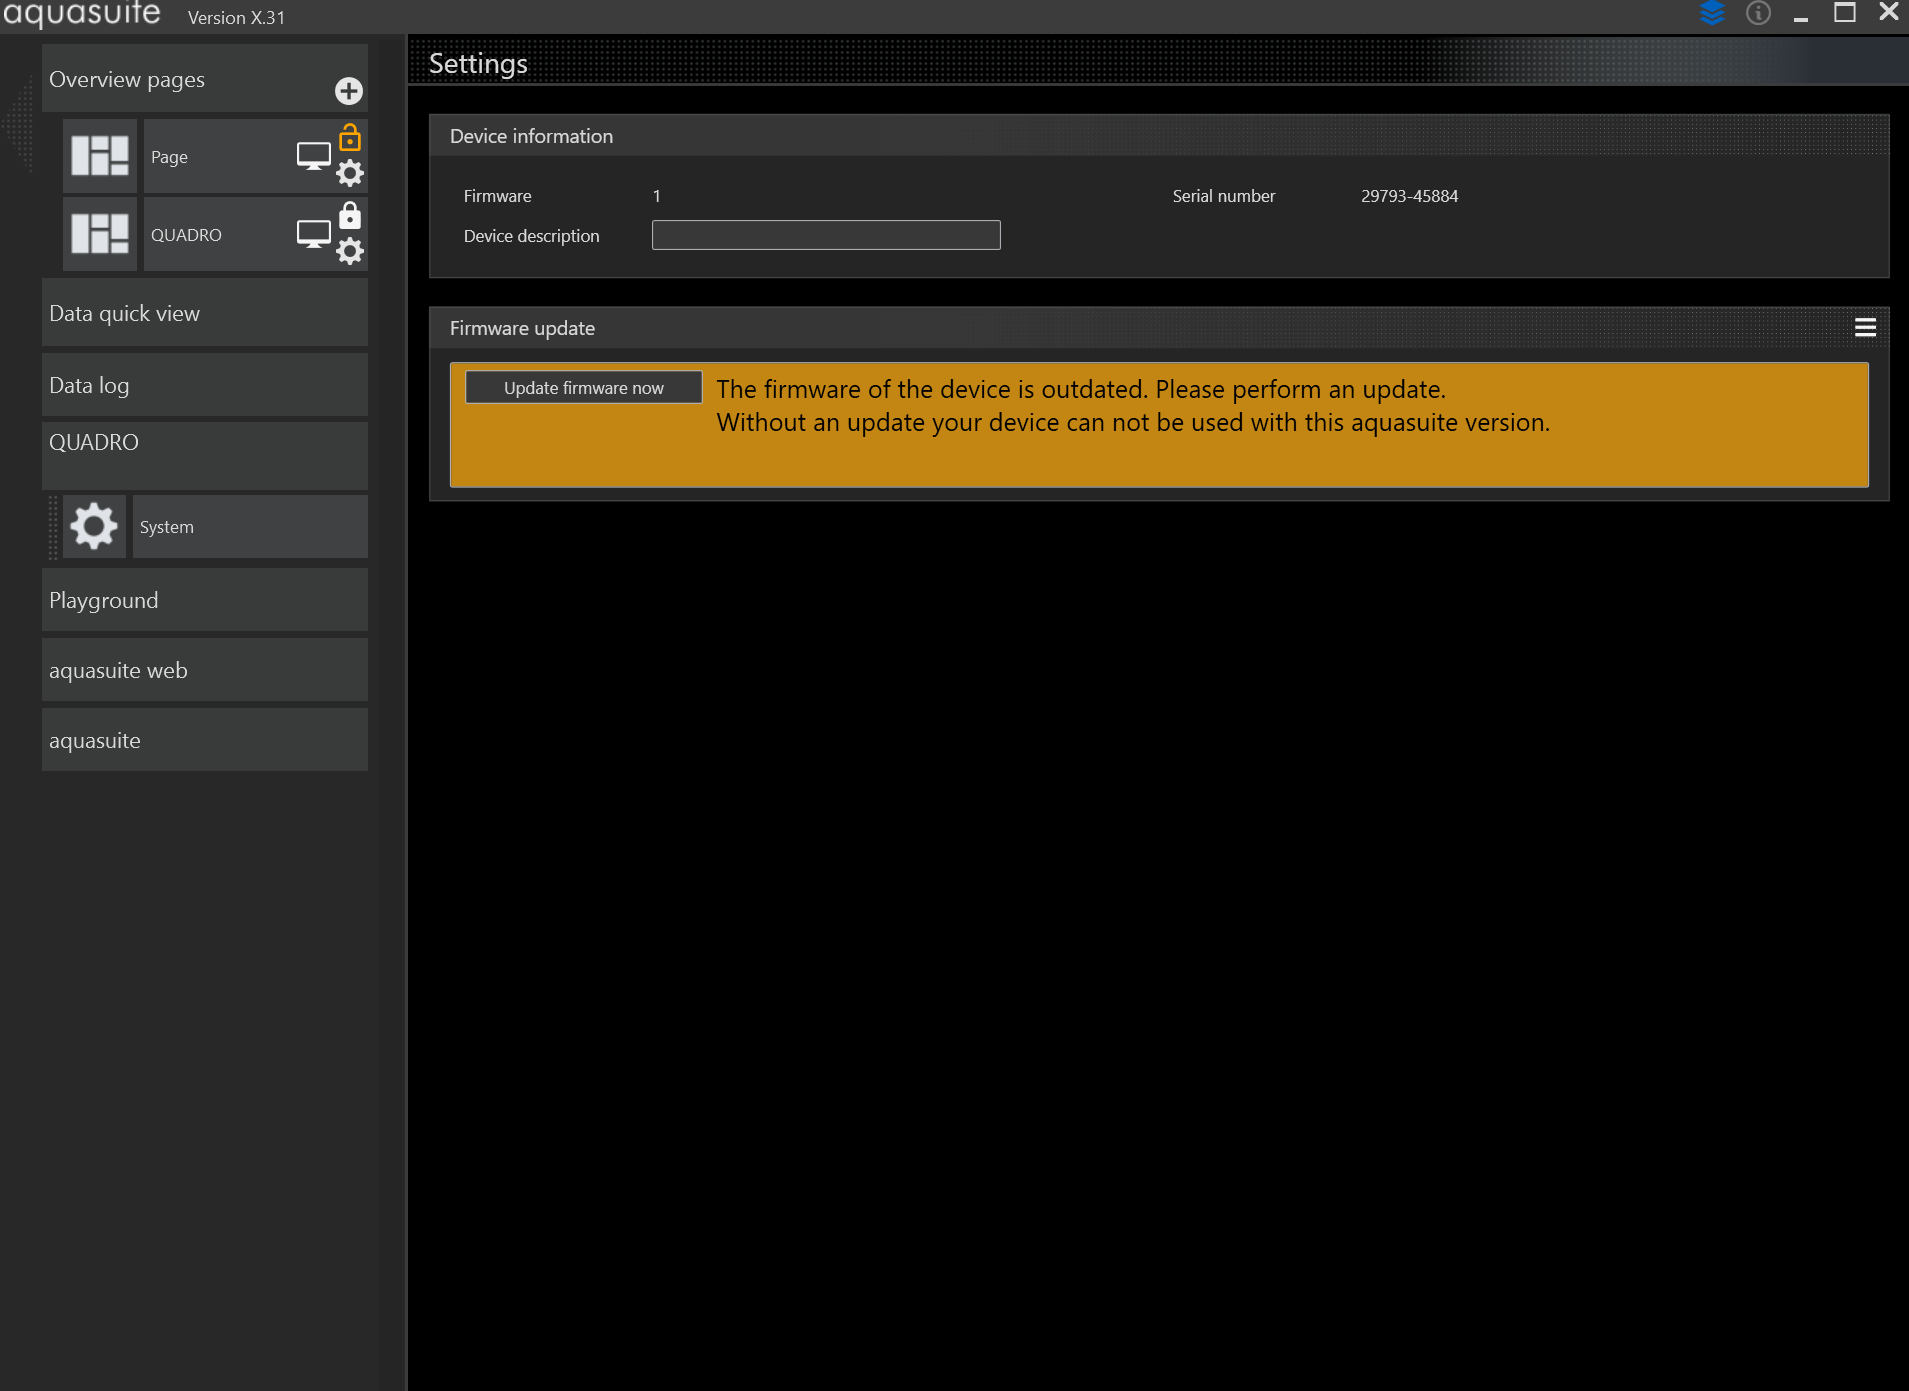Click the Update firmware now button

tap(583, 388)
